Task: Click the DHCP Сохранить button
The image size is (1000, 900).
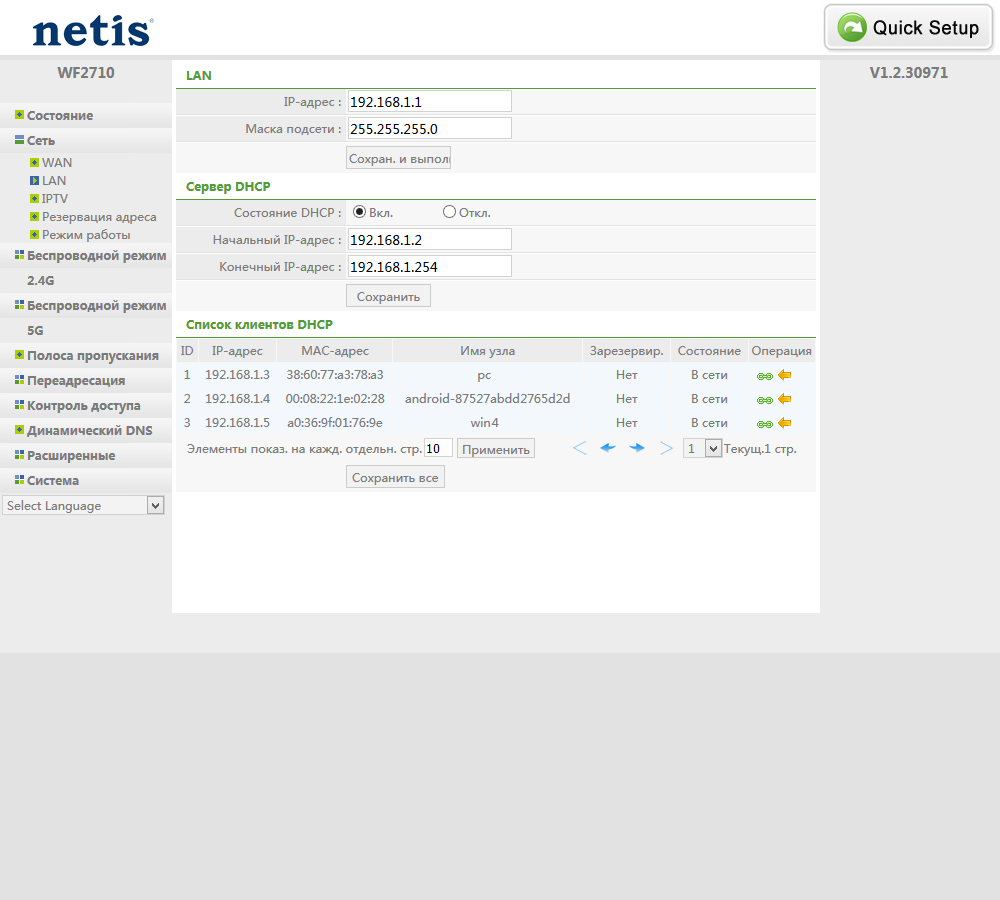Action: 388,296
